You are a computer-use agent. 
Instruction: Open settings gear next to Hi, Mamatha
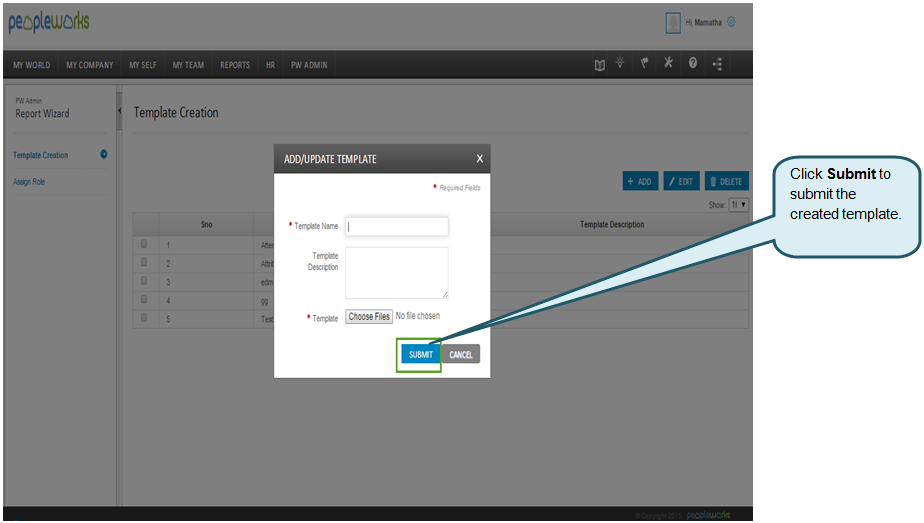coord(731,22)
